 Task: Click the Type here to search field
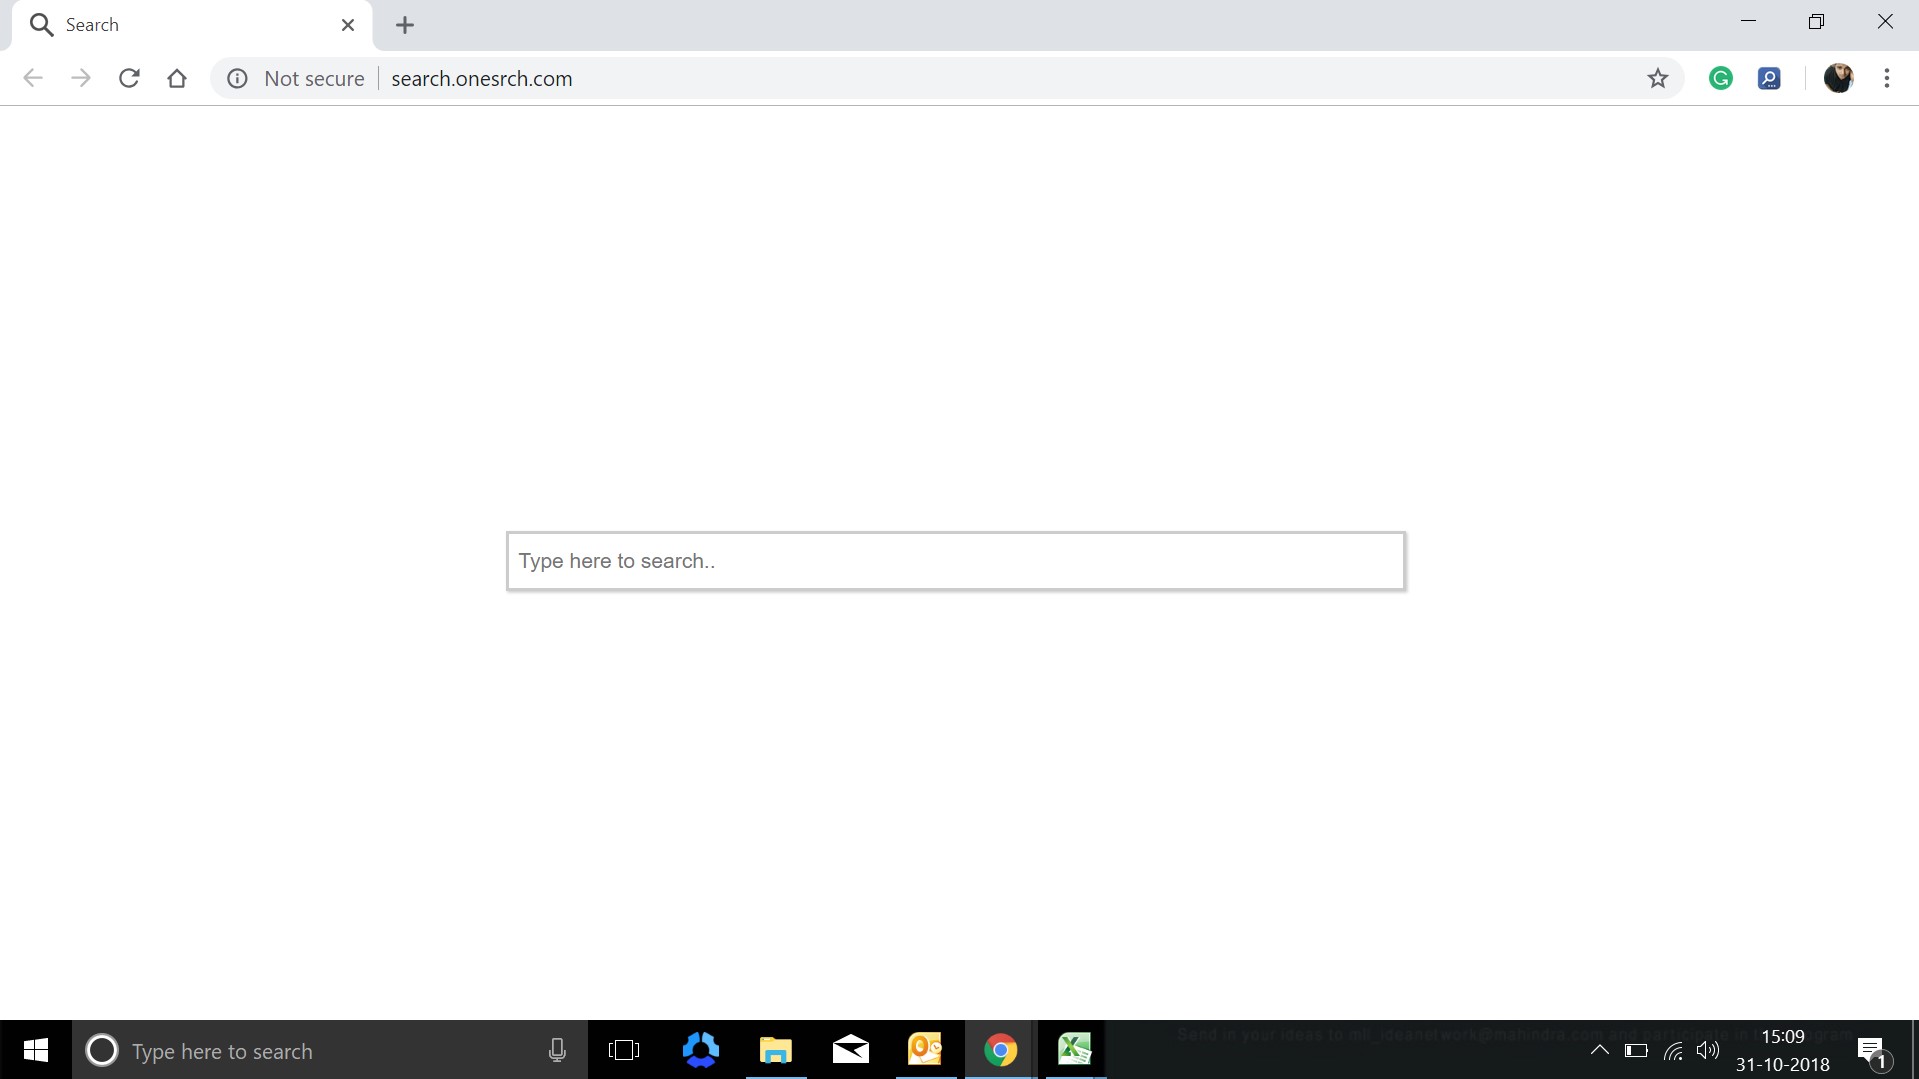(300, 1050)
